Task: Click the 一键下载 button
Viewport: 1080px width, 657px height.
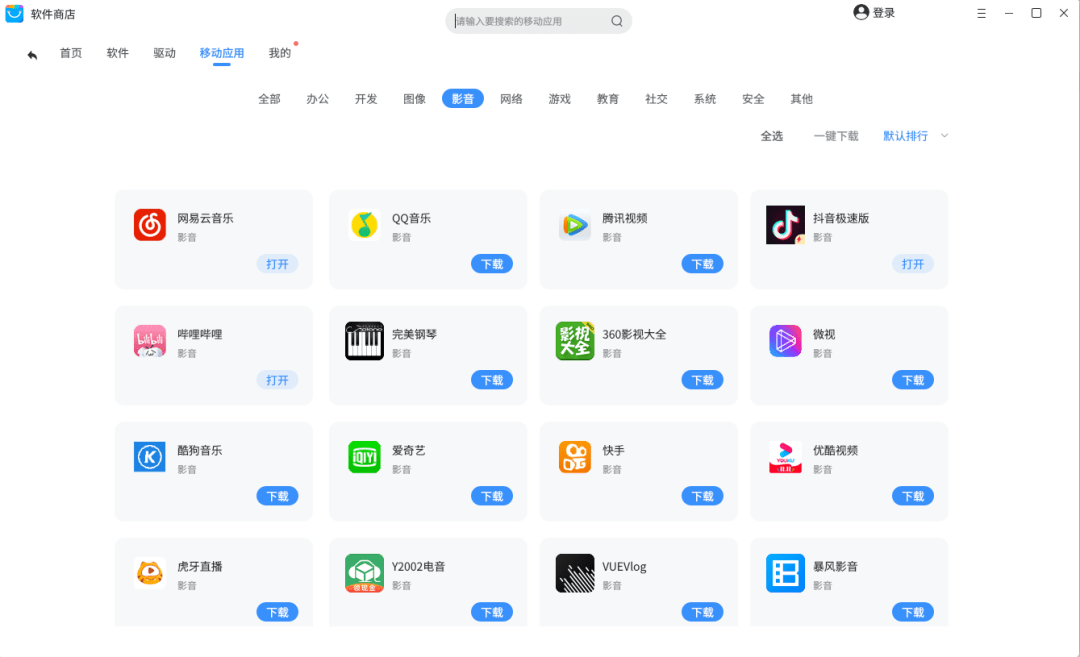Action: tap(836, 136)
